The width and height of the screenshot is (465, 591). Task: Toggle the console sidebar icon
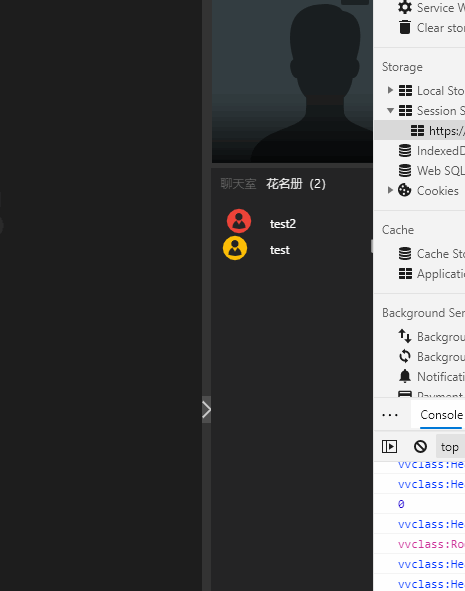coord(389,447)
